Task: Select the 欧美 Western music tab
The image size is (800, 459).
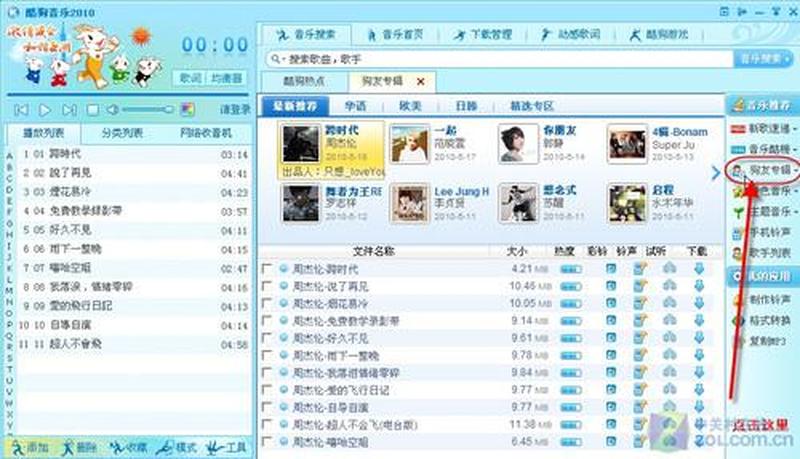Action: (410, 106)
